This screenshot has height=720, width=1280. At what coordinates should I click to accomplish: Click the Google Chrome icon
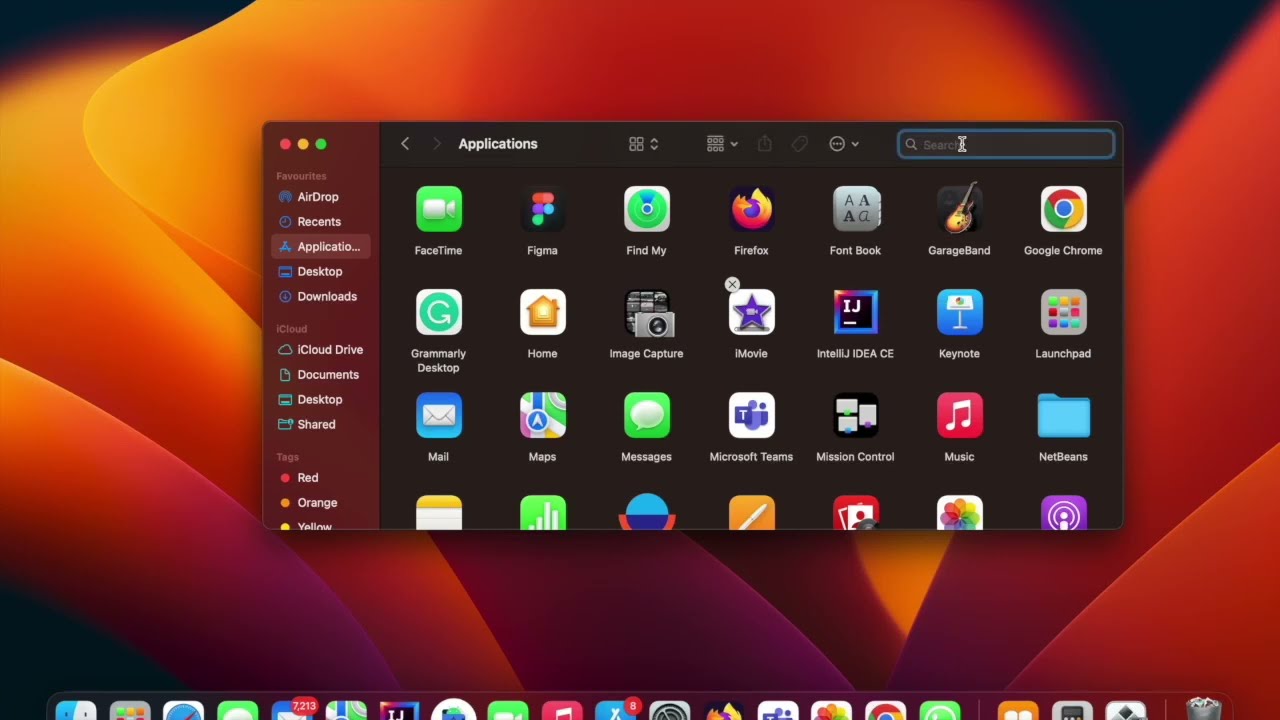tap(1063, 209)
